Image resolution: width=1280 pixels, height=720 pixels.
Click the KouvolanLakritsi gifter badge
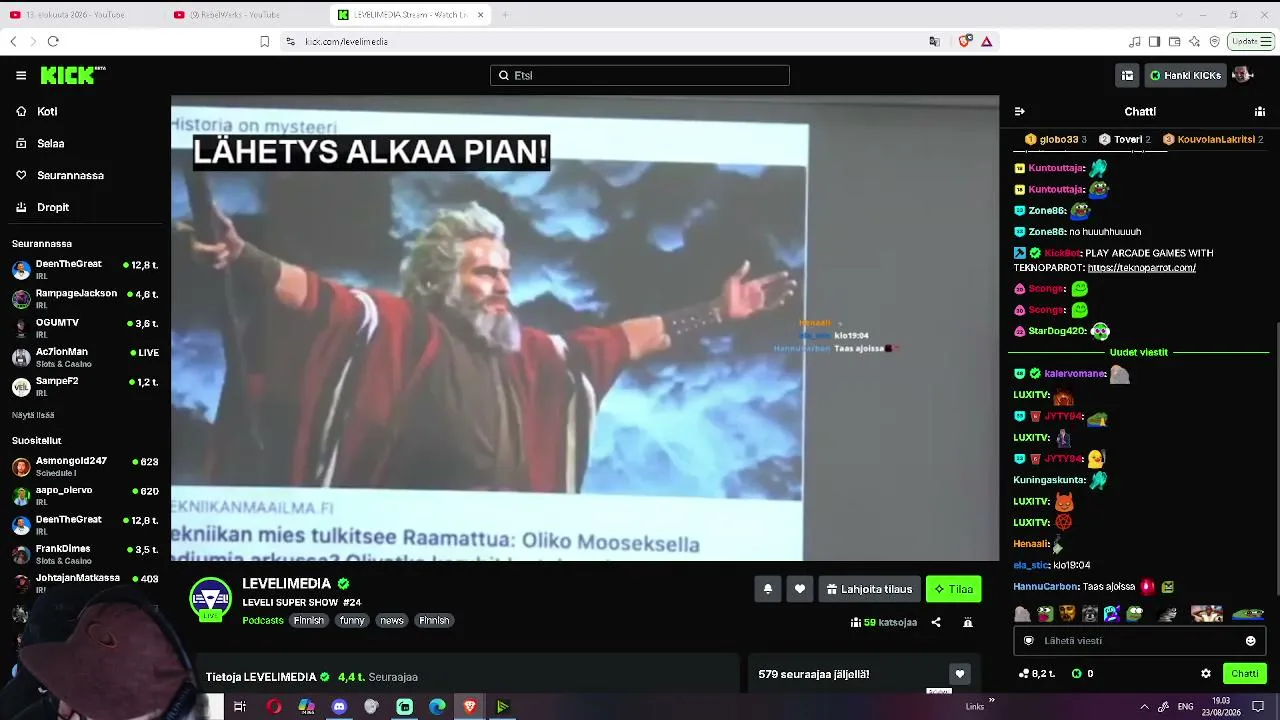tap(1213, 139)
